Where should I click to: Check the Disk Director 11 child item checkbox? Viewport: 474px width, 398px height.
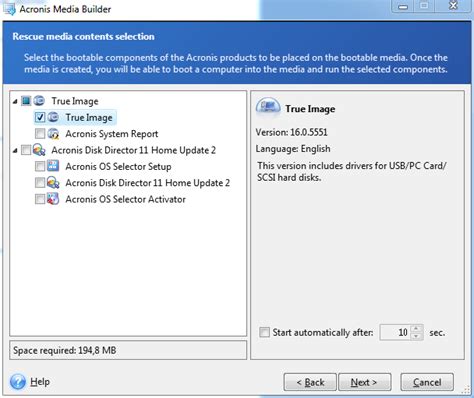tap(40, 183)
